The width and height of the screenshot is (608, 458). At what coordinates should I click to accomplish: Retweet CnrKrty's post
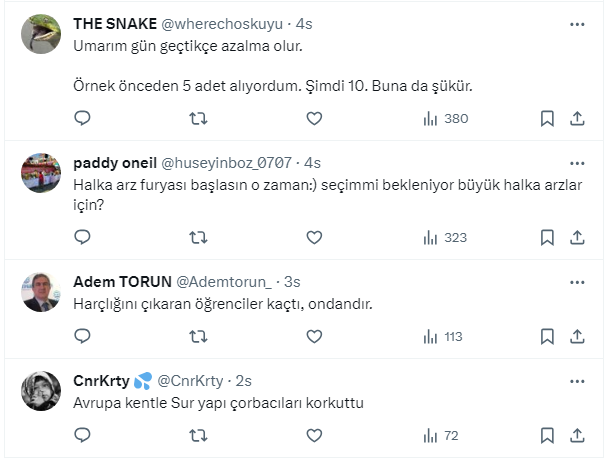[198, 435]
